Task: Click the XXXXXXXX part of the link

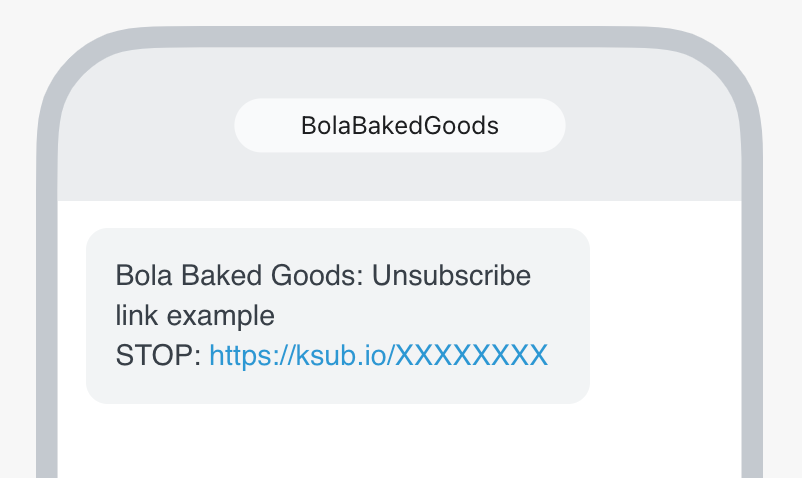Action: point(472,355)
